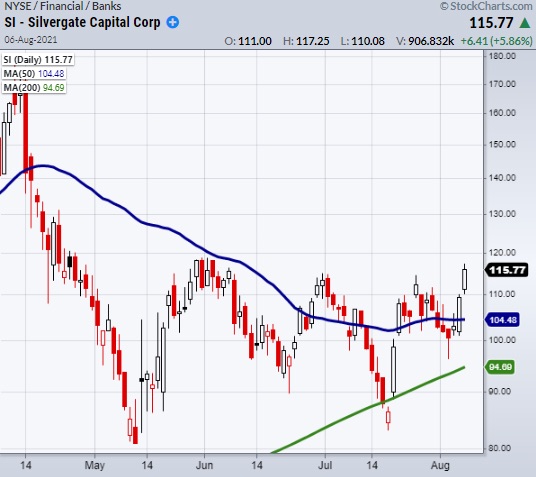Click the last price 115.77 in header
Screen dimensions: 536x477
tap(491, 23)
